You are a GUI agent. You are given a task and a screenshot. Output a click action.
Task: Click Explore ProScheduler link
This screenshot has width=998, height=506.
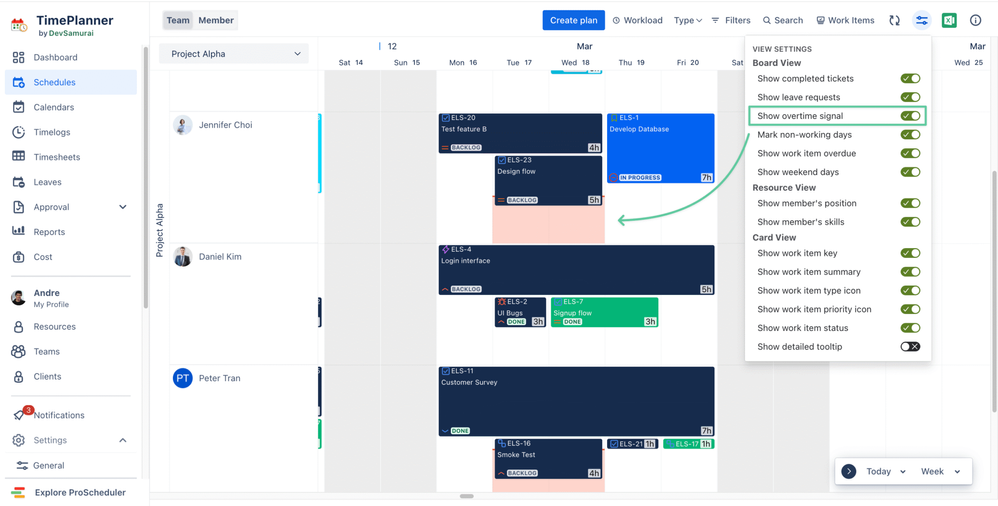pyautogui.click(x=80, y=492)
